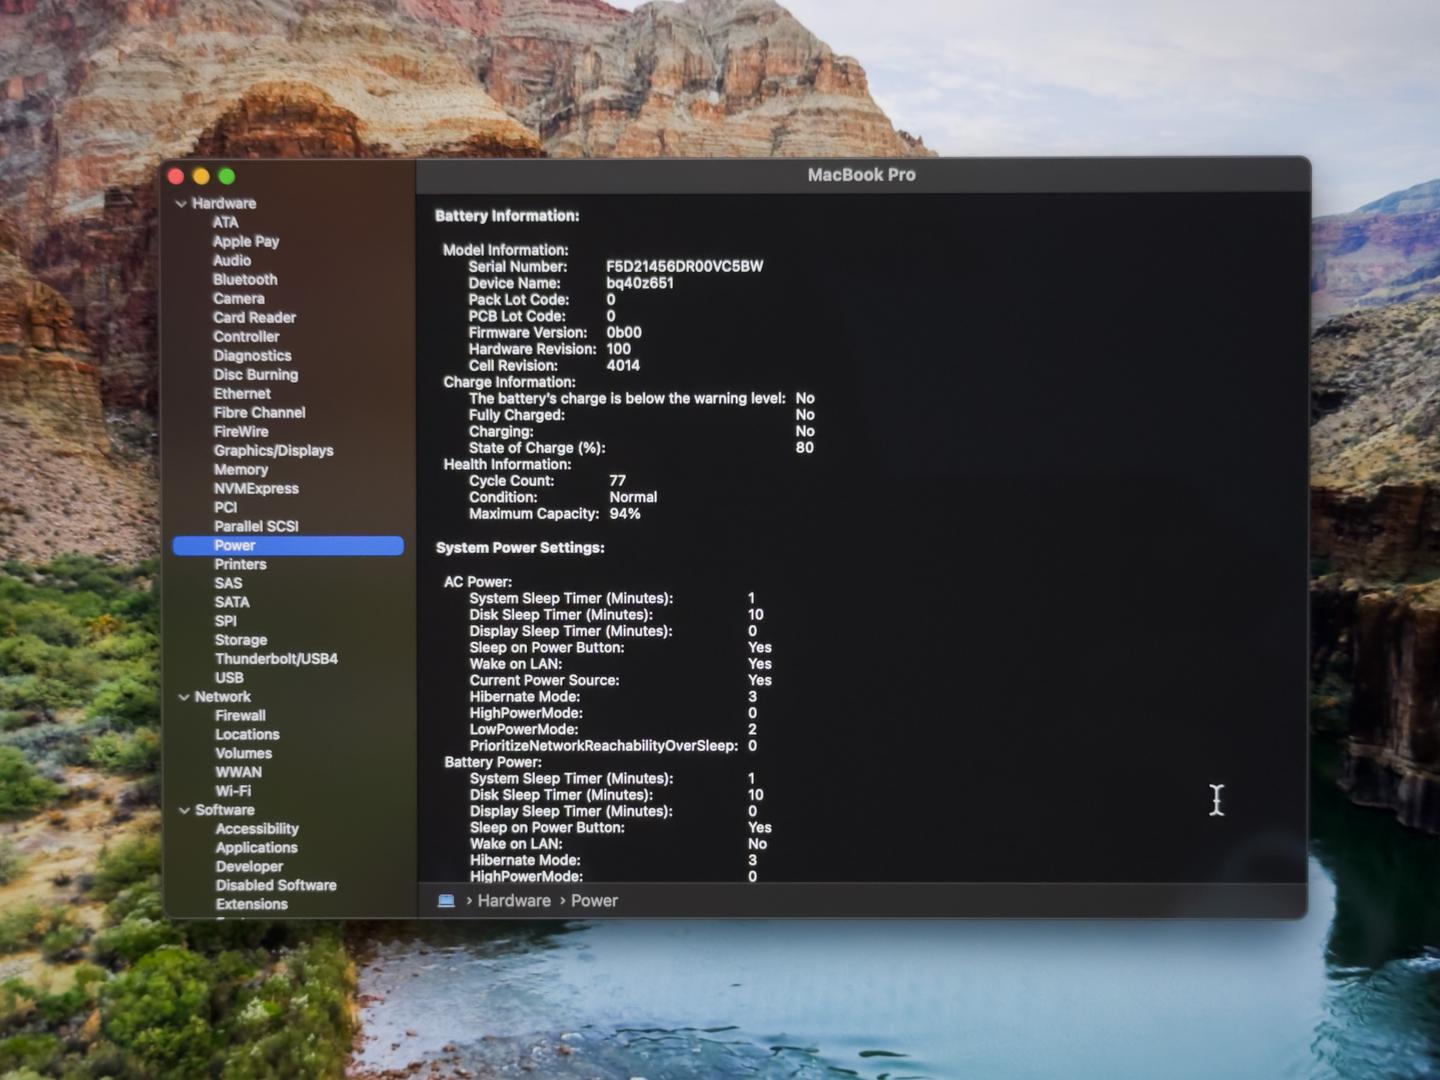The width and height of the screenshot is (1440, 1080).
Task: Click firmware version value 0b00
Action: [x=624, y=333]
